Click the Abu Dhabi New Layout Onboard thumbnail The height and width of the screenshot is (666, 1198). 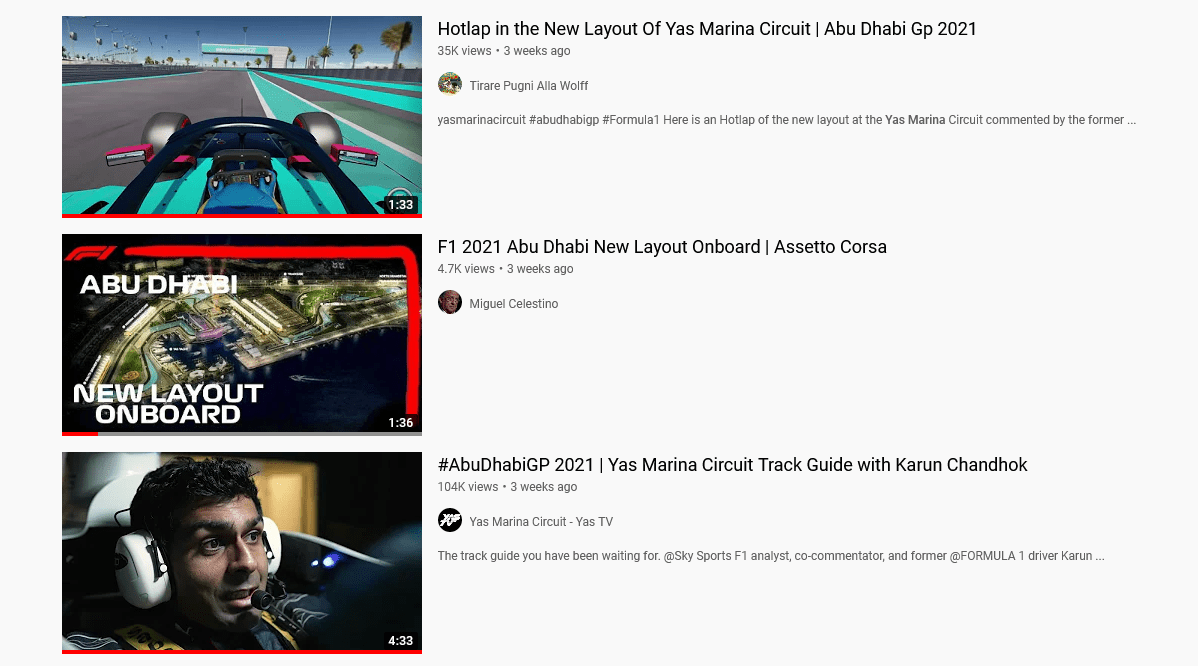click(241, 335)
